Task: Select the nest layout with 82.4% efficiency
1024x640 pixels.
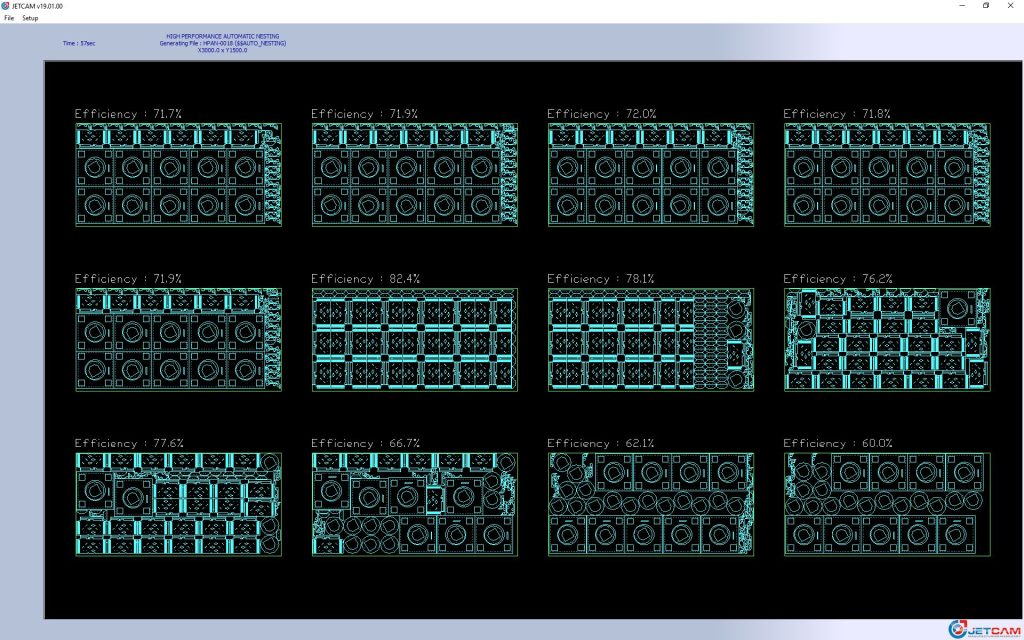Action: pos(414,339)
